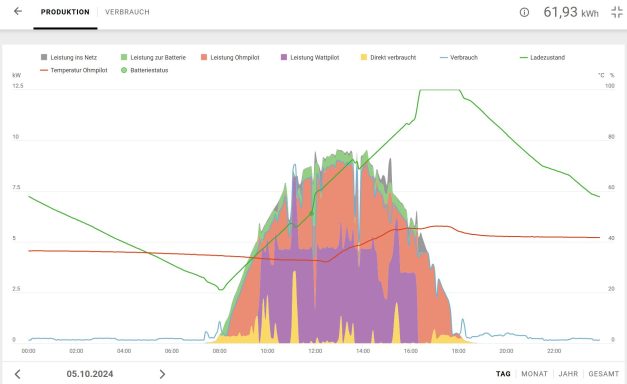Switch to the Verbrauch tab
Viewport: 627px width, 384px height.
click(127, 12)
